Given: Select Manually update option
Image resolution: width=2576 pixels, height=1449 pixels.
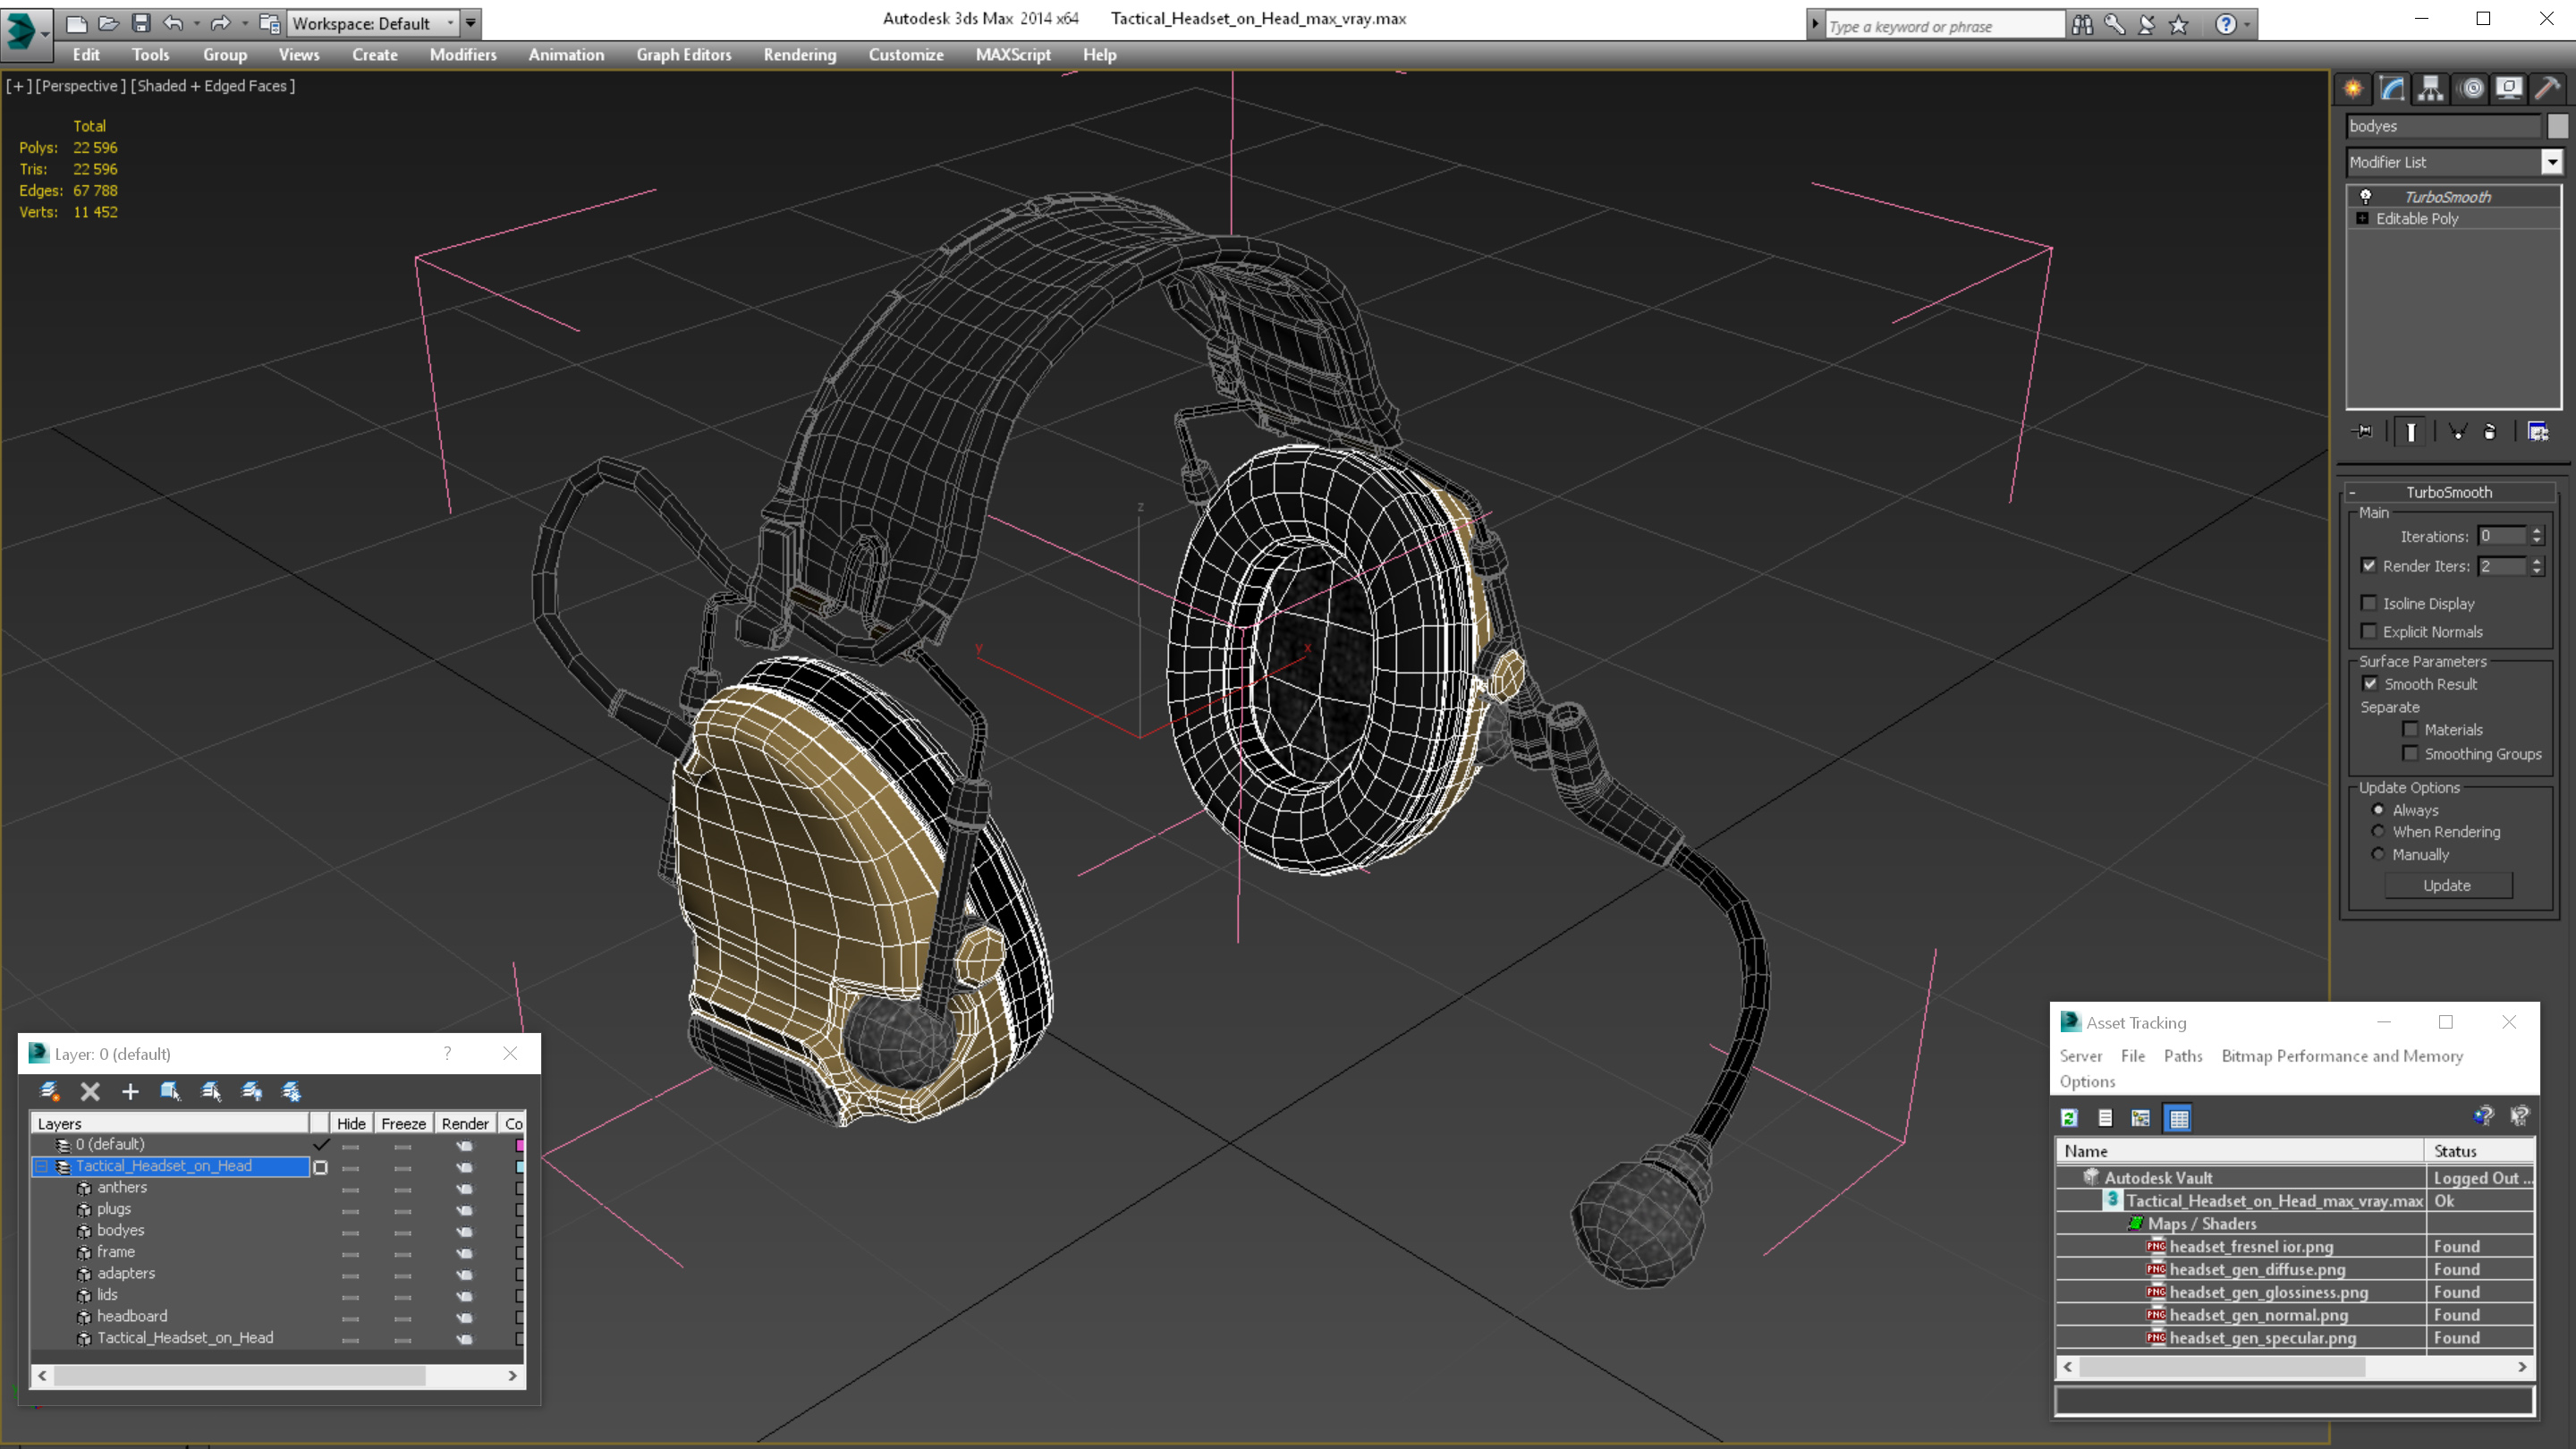Looking at the screenshot, I should pyautogui.click(x=2378, y=854).
